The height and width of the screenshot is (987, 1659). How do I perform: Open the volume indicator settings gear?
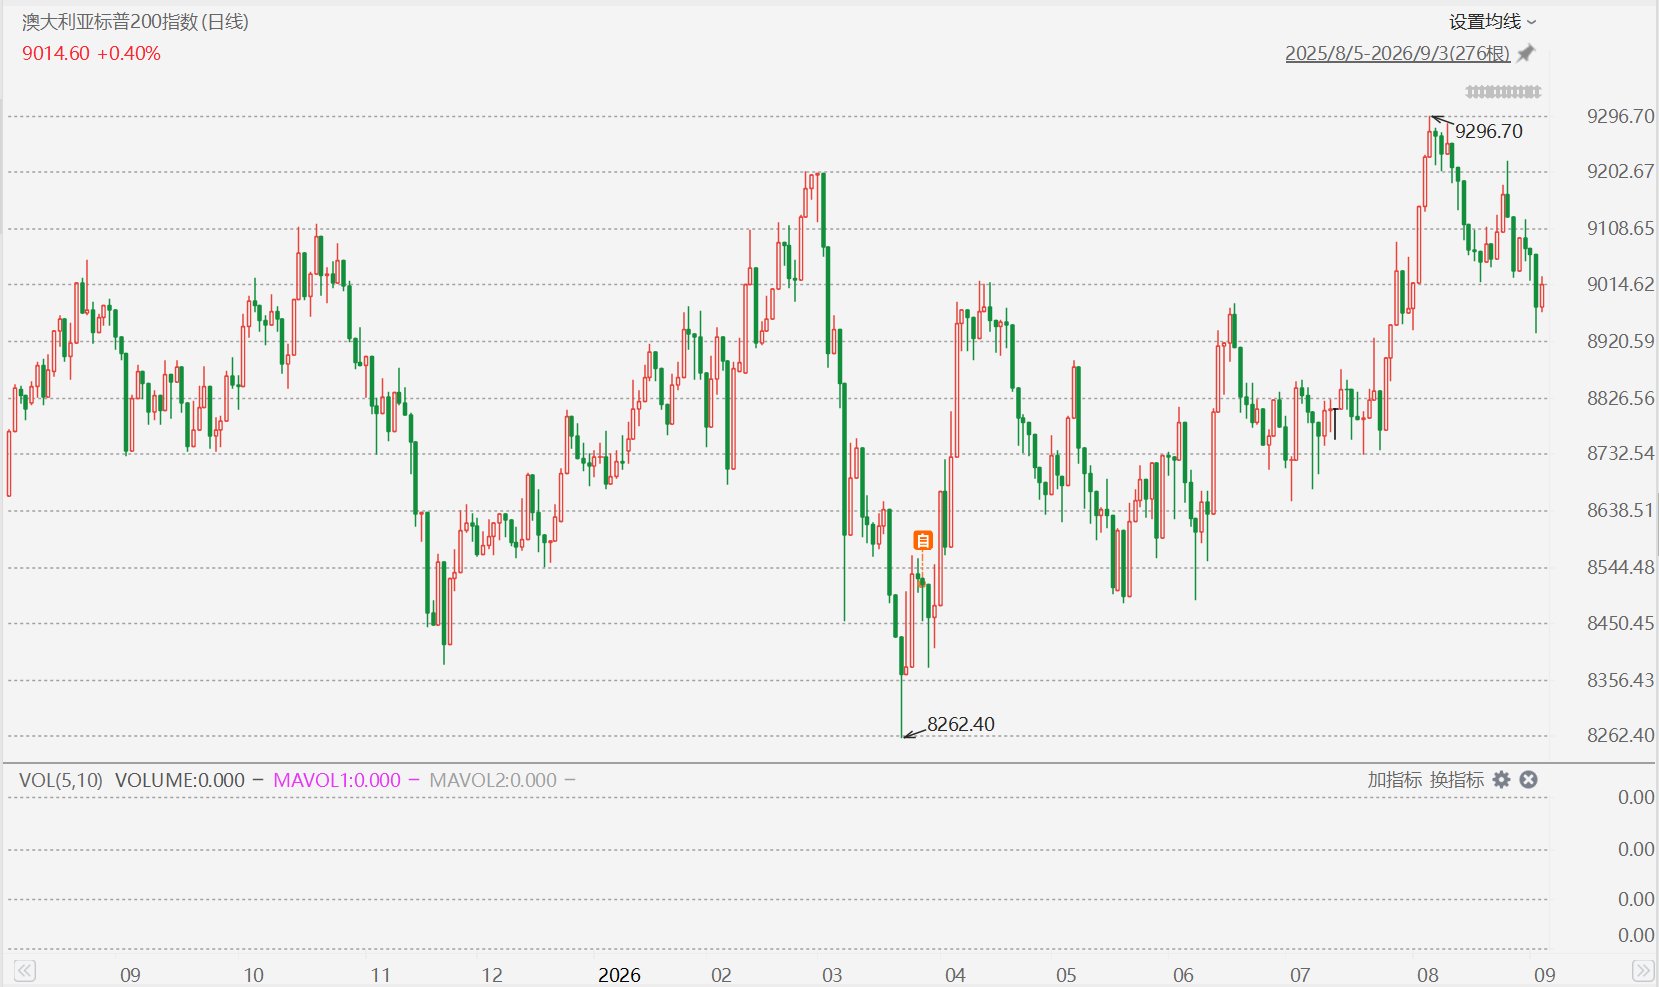[x=1501, y=780]
